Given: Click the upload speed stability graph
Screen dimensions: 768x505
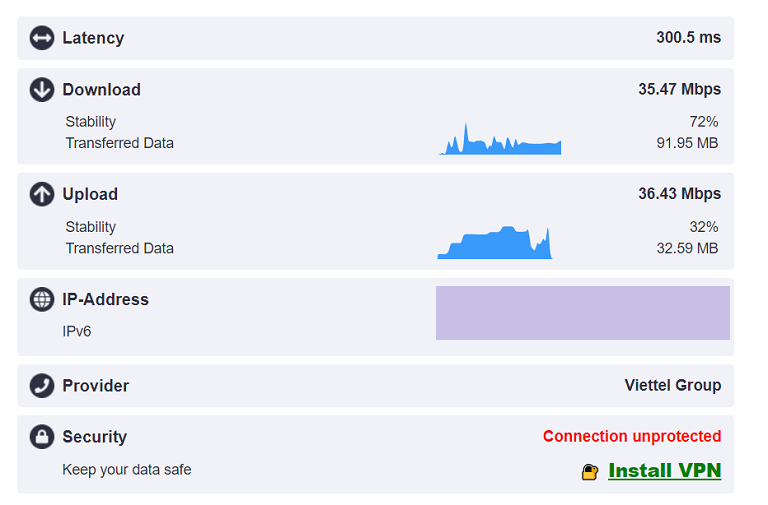Looking at the screenshot, I should click(x=495, y=242).
